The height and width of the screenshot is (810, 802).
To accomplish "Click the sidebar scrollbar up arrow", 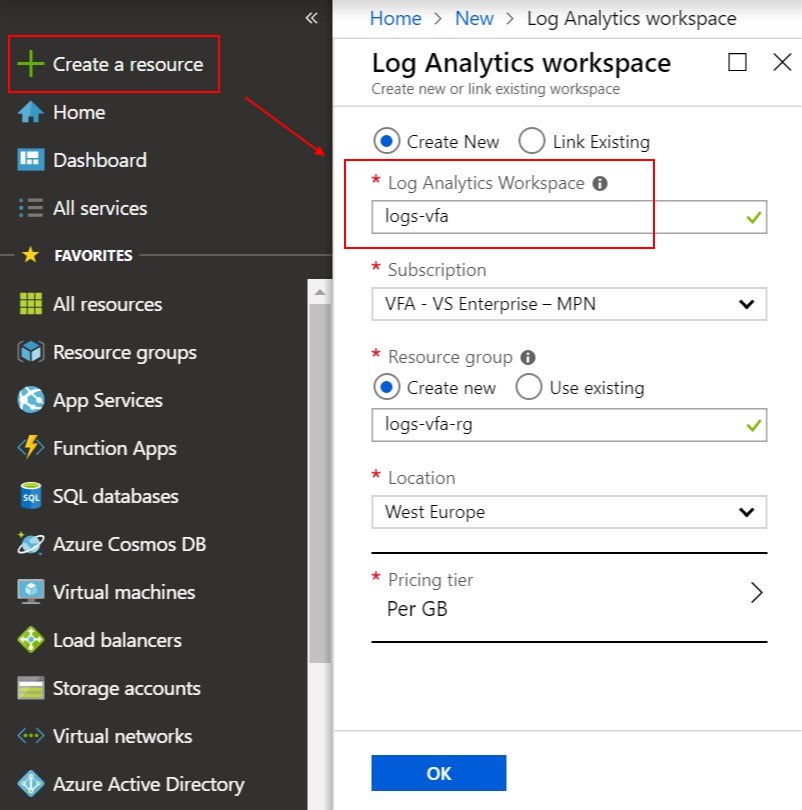I will pyautogui.click(x=320, y=292).
